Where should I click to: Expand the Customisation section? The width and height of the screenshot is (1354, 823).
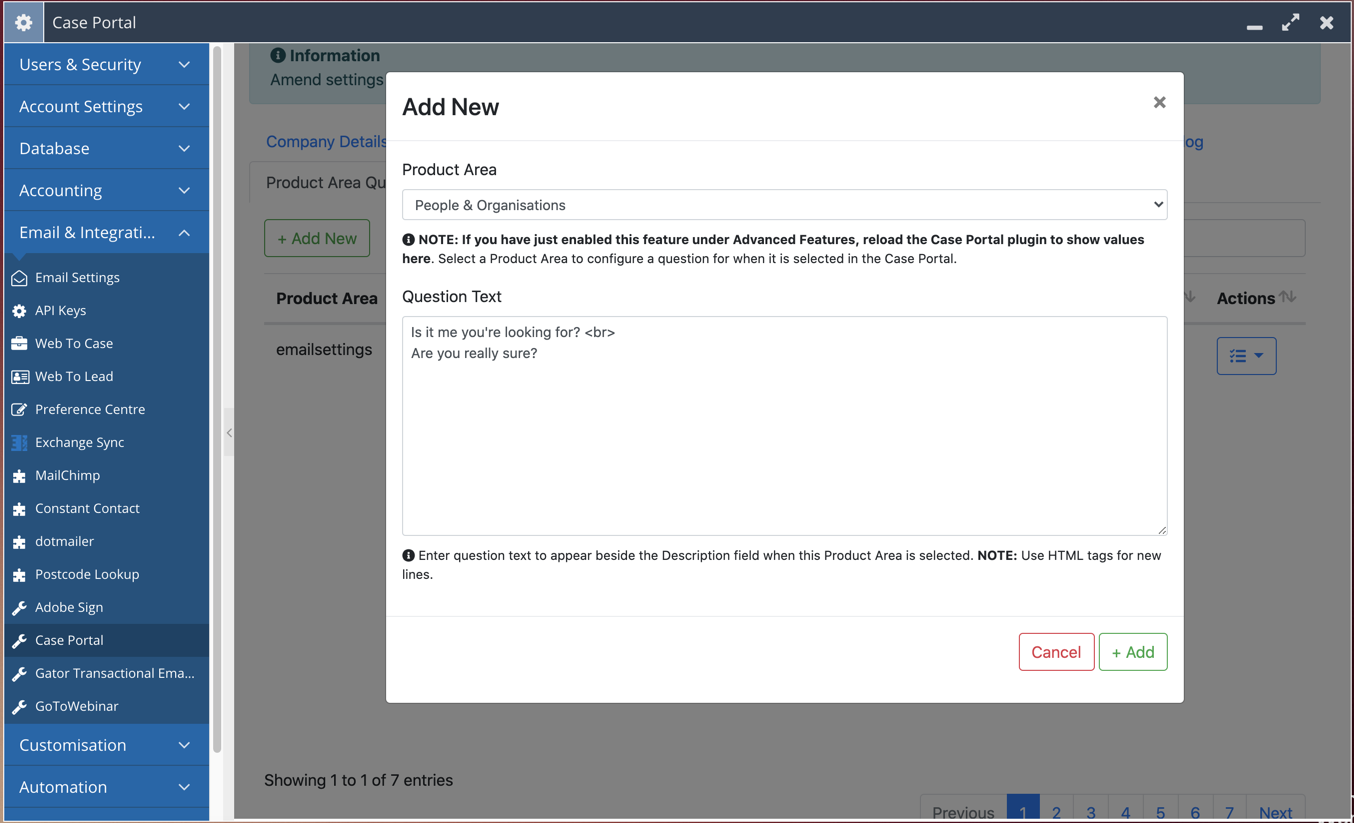click(106, 745)
